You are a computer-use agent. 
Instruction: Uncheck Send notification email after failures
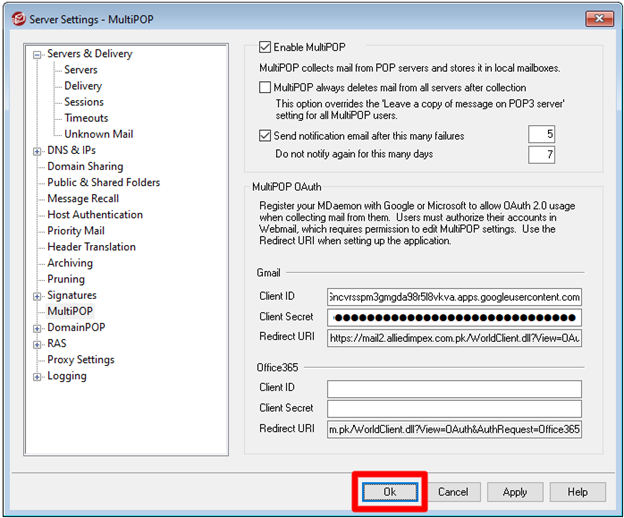265,135
